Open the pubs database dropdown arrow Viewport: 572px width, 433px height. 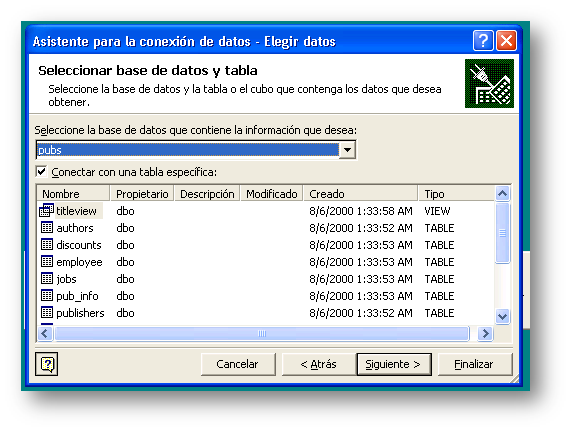pos(347,150)
